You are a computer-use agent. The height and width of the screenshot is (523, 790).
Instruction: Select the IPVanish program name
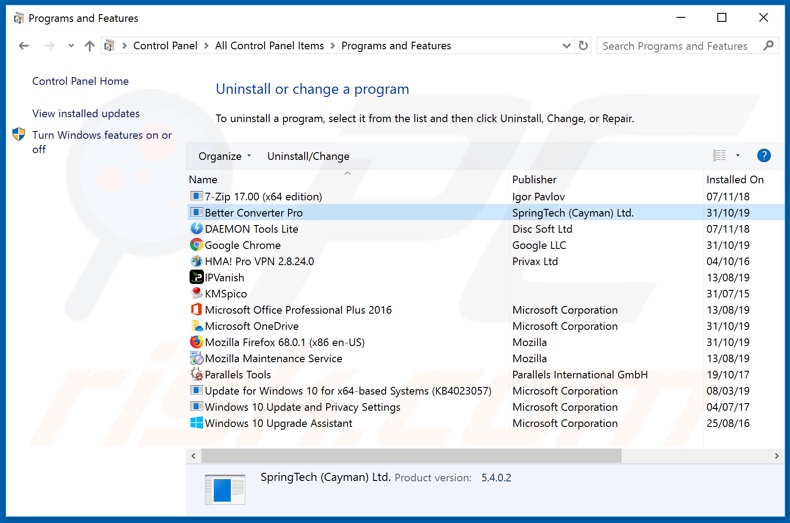[224, 278]
